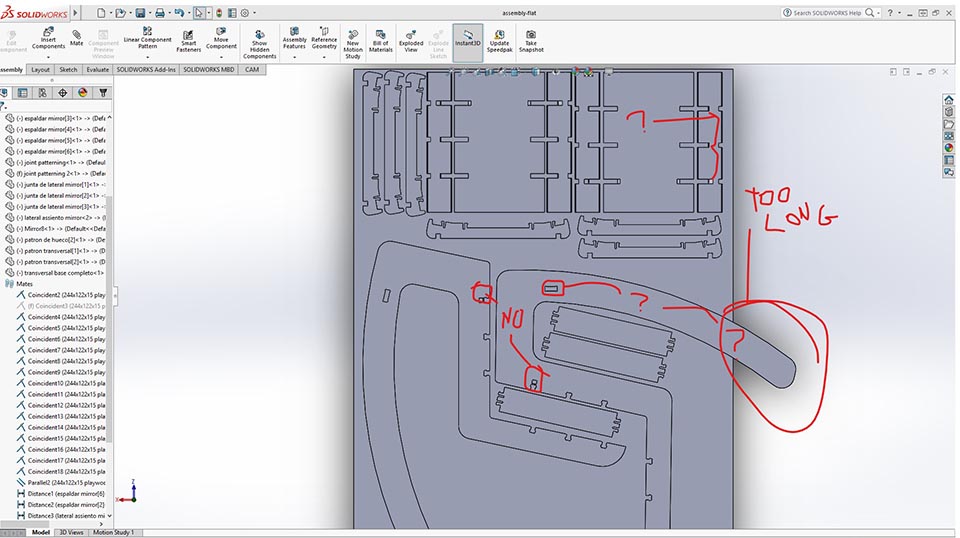Open Linear Component Pattern tool
Image resolution: width=960 pixels, height=538 pixels.
(x=147, y=38)
